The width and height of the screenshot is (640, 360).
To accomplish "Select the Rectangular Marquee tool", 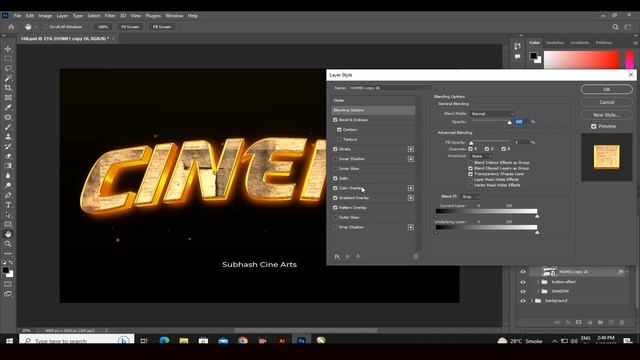I will [x=8, y=58].
